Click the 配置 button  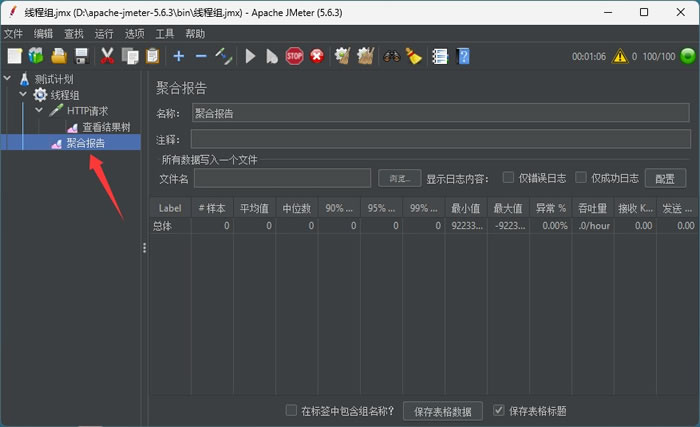click(665, 179)
